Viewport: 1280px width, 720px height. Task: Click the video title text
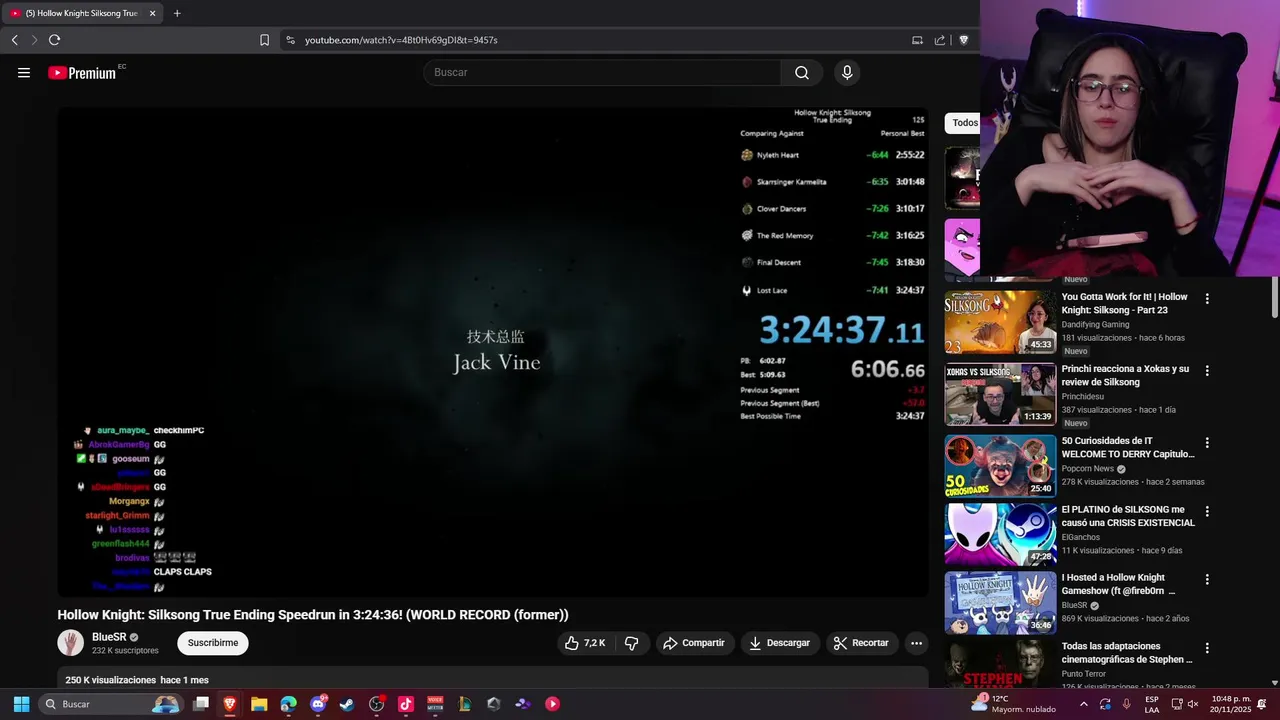[313, 615]
